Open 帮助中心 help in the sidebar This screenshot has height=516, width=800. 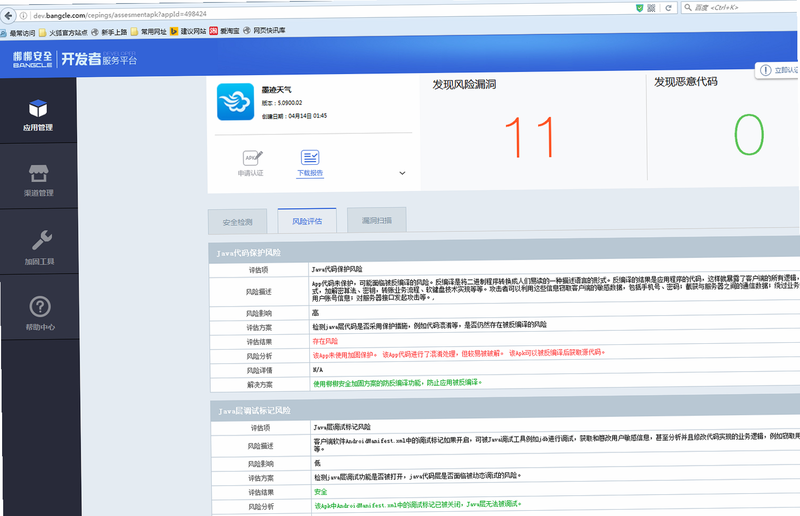40,313
